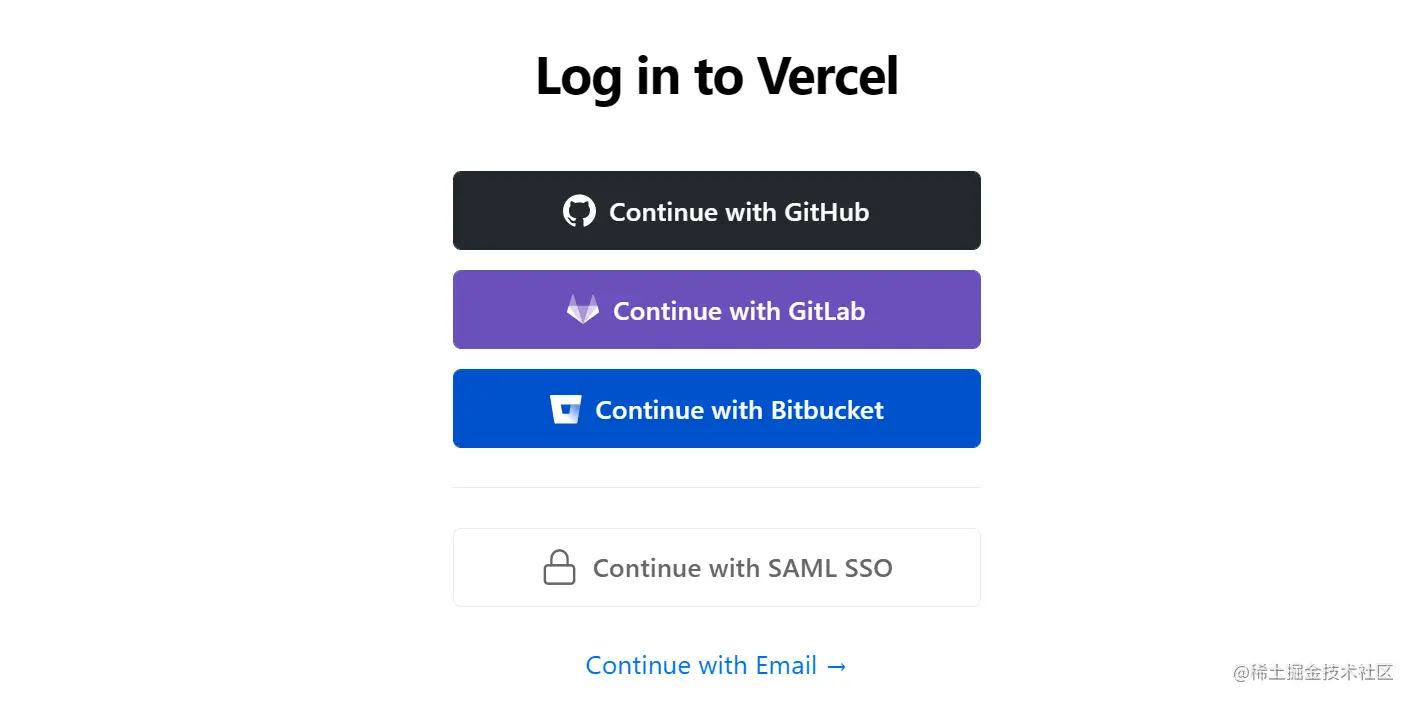Click the padlock icon beside SAML SSO
This screenshot has width=1414, height=703.
559,567
